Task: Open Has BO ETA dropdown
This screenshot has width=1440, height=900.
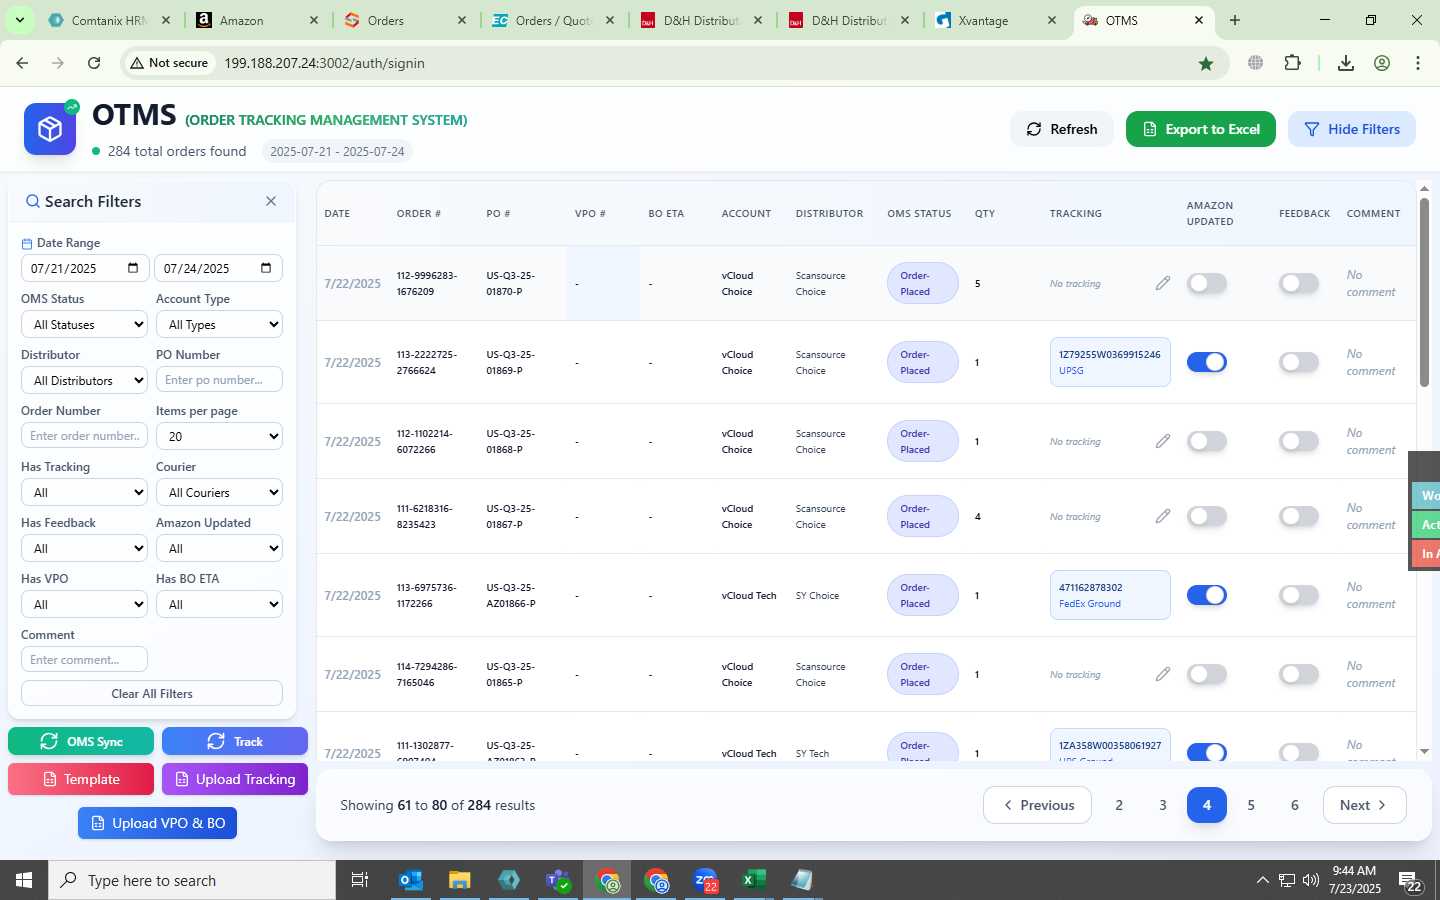Action: [x=219, y=604]
